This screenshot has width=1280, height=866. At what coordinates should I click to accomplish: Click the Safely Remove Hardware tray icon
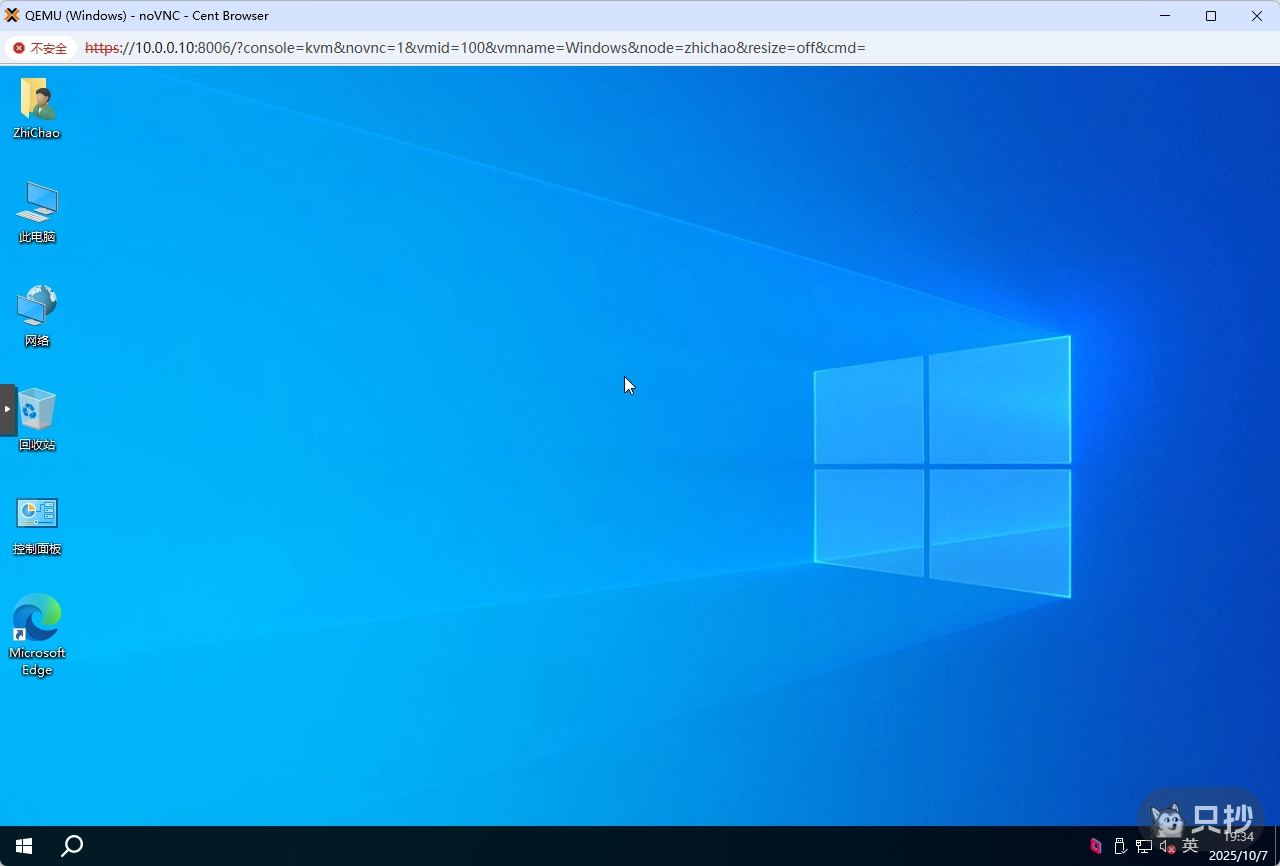[x=1120, y=845]
